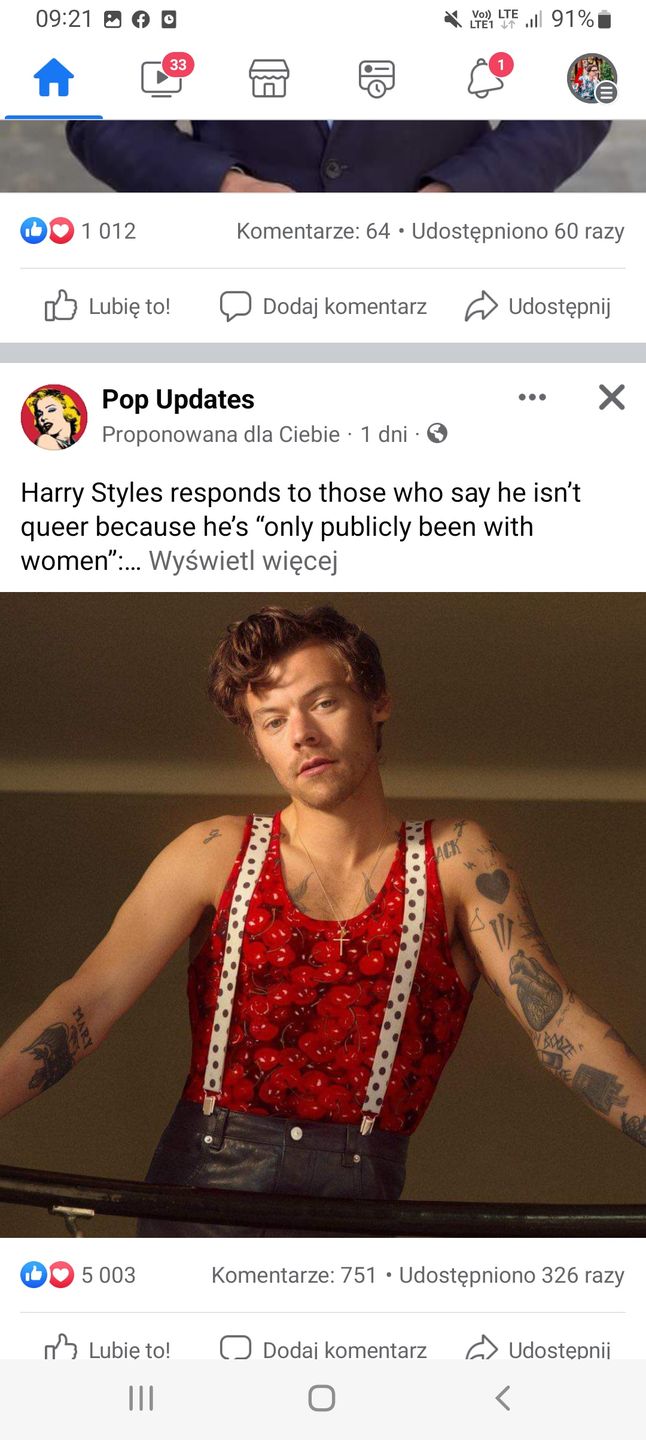Open the Pop Updates page name link

click(178, 399)
